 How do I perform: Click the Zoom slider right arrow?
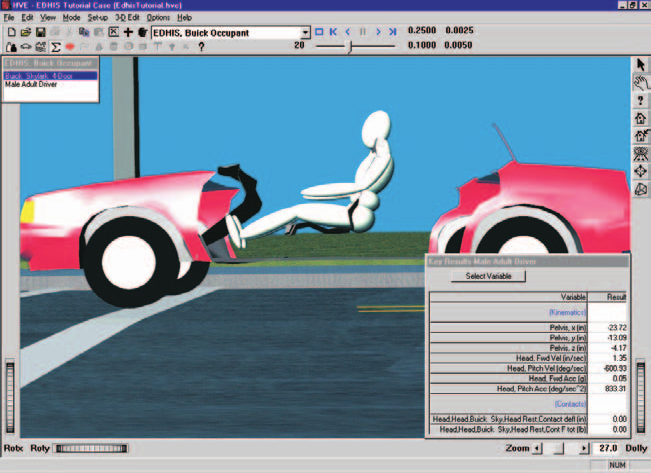click(x=584, y=448)
